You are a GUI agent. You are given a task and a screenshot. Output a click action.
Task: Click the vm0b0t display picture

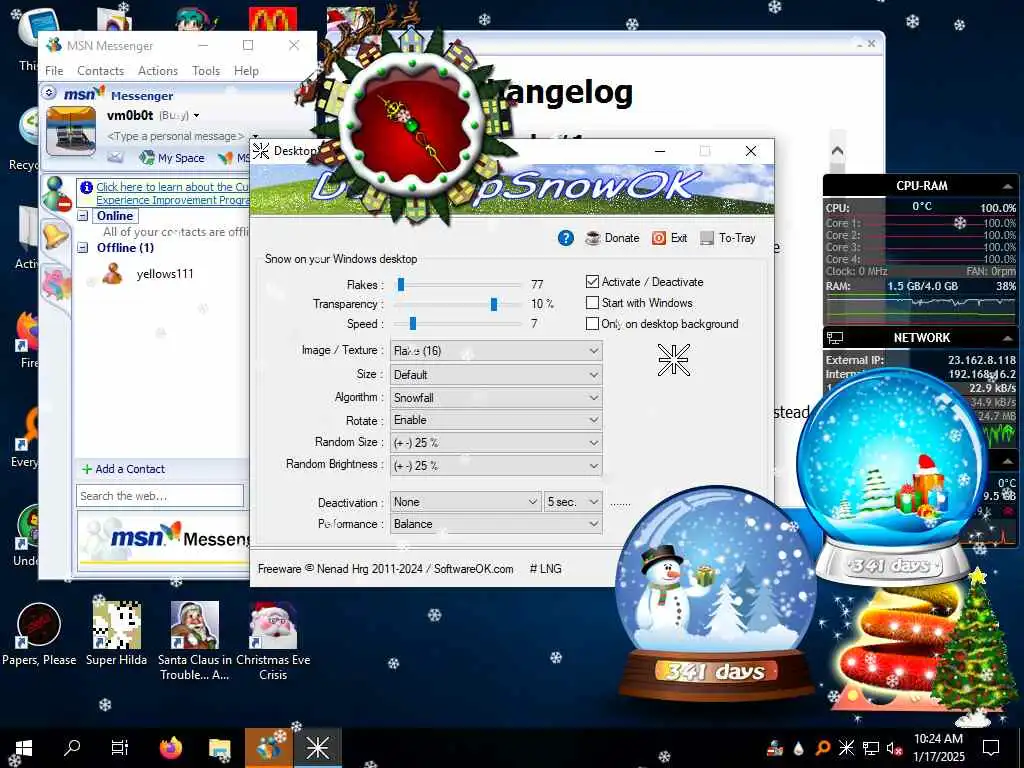[71, 131]
